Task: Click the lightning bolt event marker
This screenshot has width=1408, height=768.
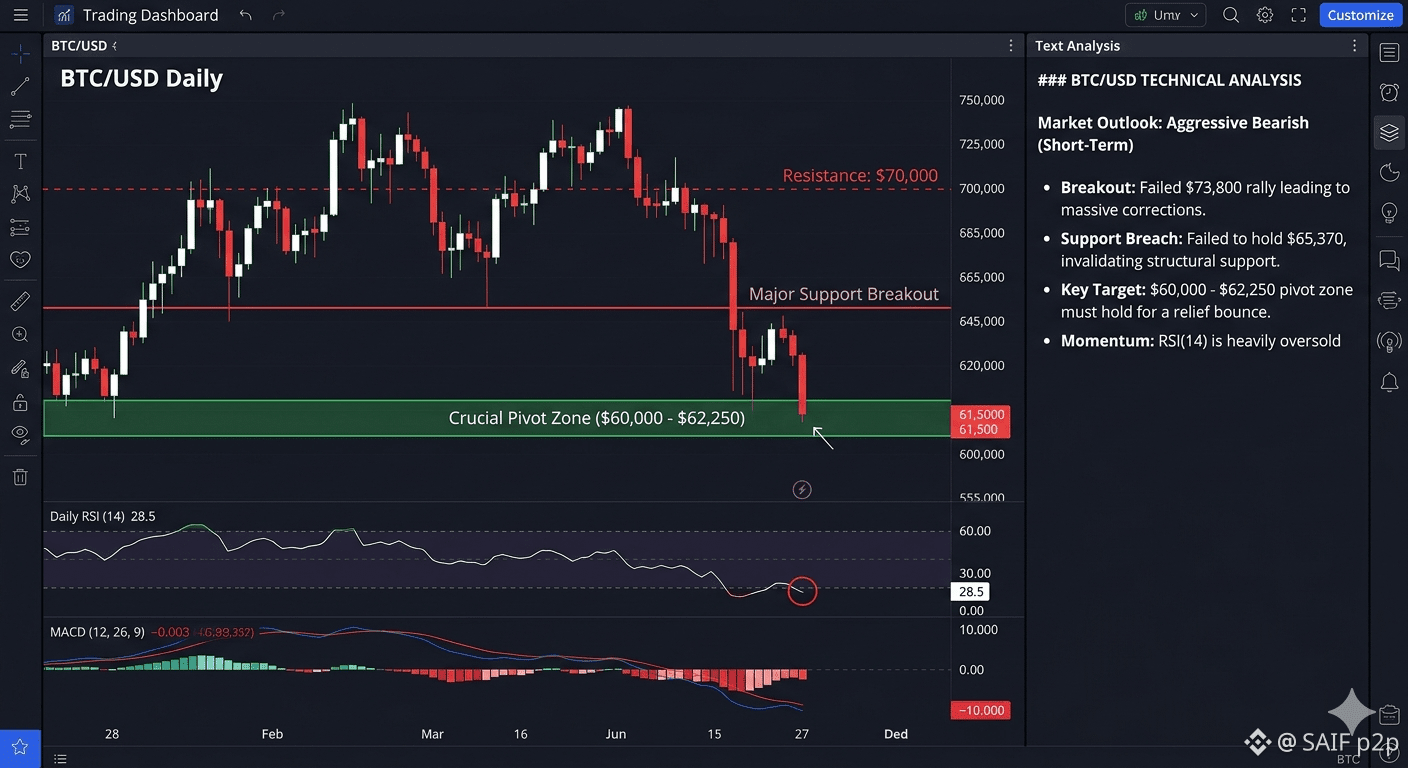Action: 802,489
